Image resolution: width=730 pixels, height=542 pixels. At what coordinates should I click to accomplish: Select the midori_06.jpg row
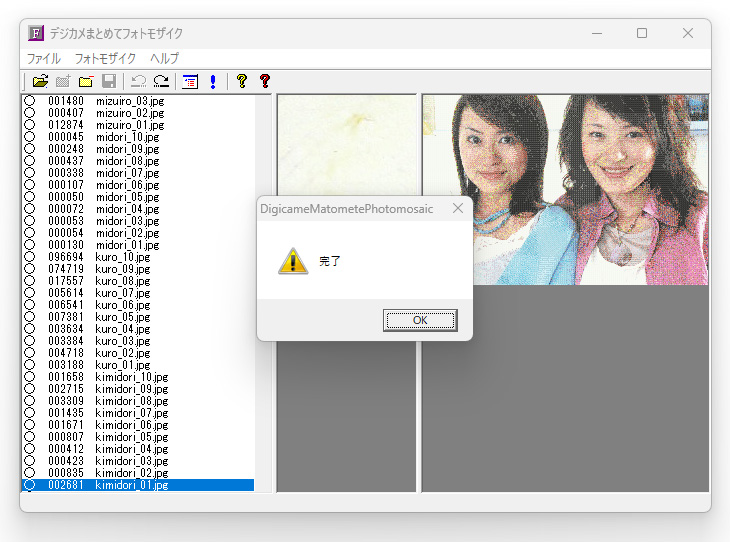coord(138,185)
